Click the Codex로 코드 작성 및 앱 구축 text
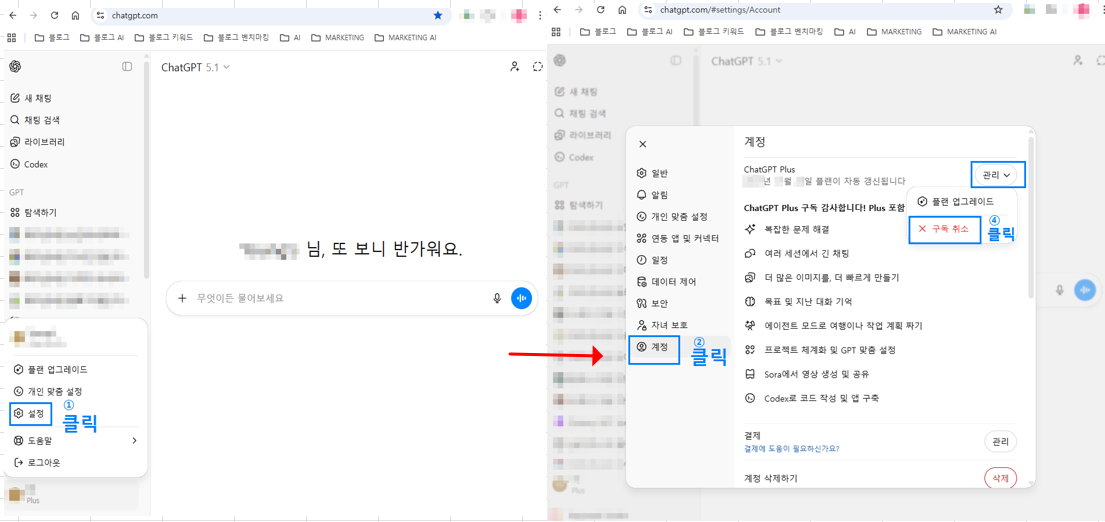This screenshot has height=522, width=1105. [x=821, y=398]
